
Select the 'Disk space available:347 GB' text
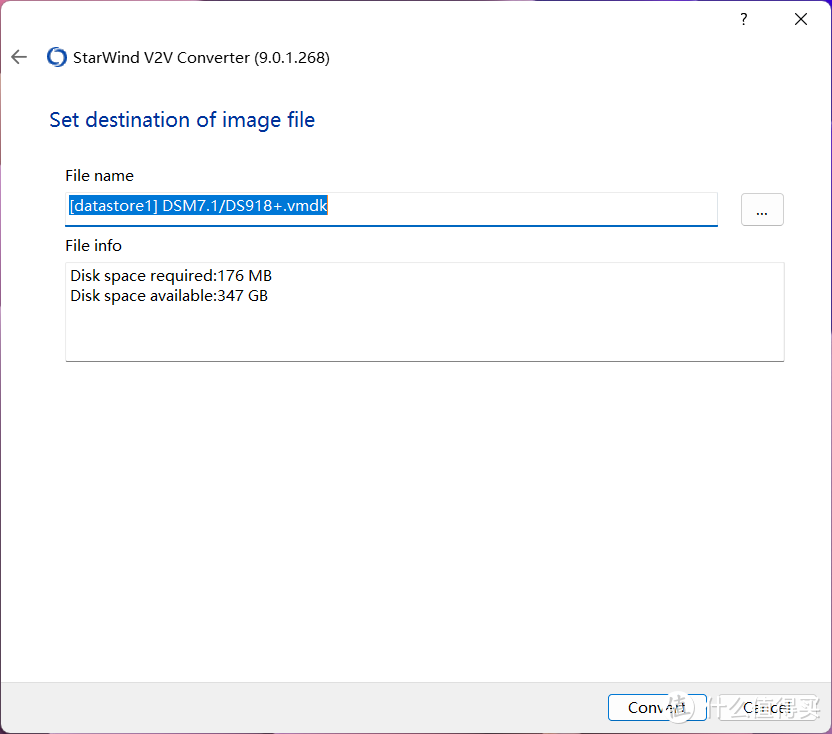pos(169,296)
